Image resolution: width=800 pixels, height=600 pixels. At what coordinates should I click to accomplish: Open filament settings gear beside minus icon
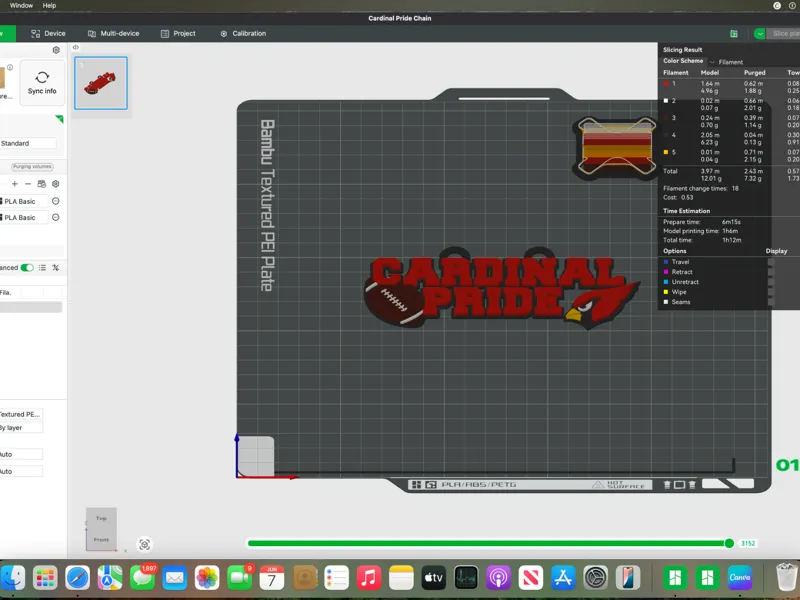tap(56, 184)
